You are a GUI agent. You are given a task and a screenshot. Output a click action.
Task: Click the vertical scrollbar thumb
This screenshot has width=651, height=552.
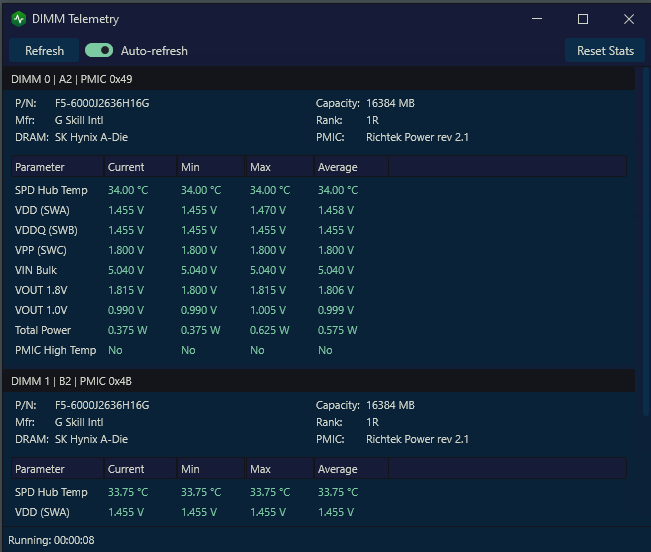(646, 241)
